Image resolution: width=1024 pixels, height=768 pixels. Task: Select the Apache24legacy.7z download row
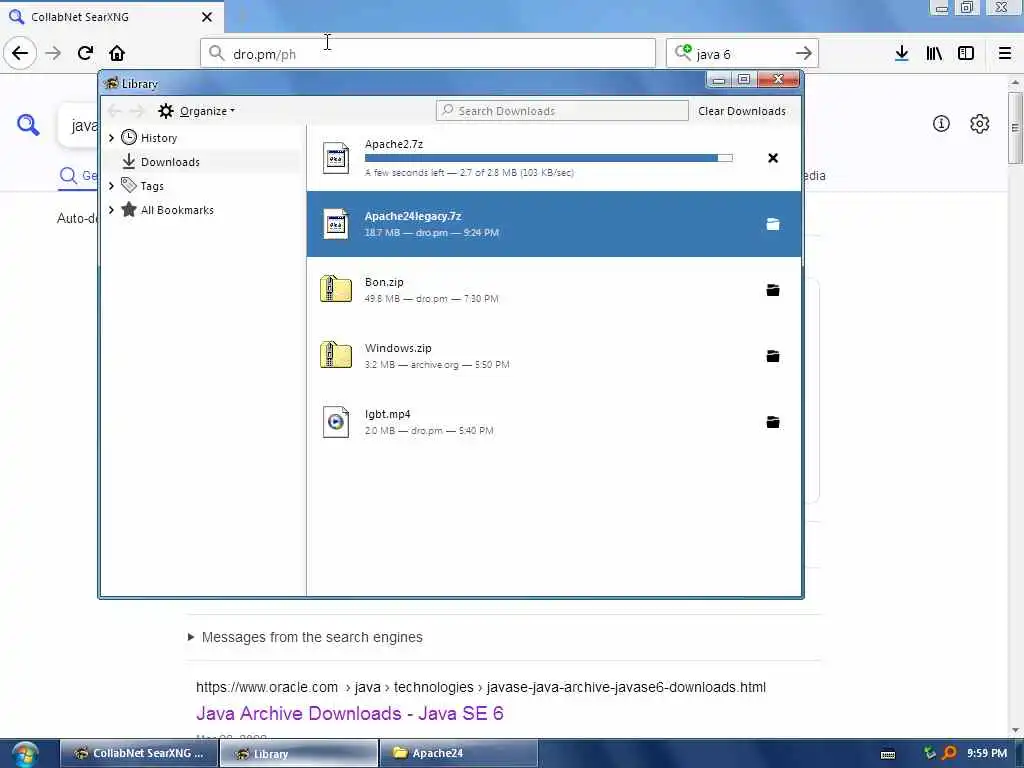click(x=554, y=224)
